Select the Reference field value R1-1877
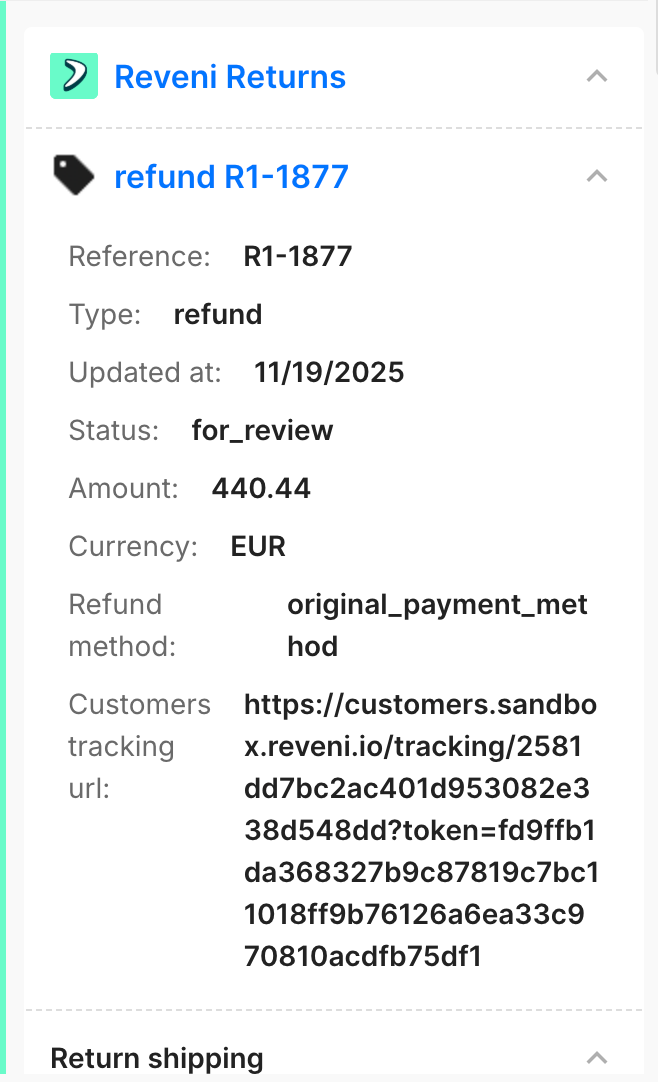Viewport: 658px width, 1082px height. pyautogui.click(x=298, y=256)
